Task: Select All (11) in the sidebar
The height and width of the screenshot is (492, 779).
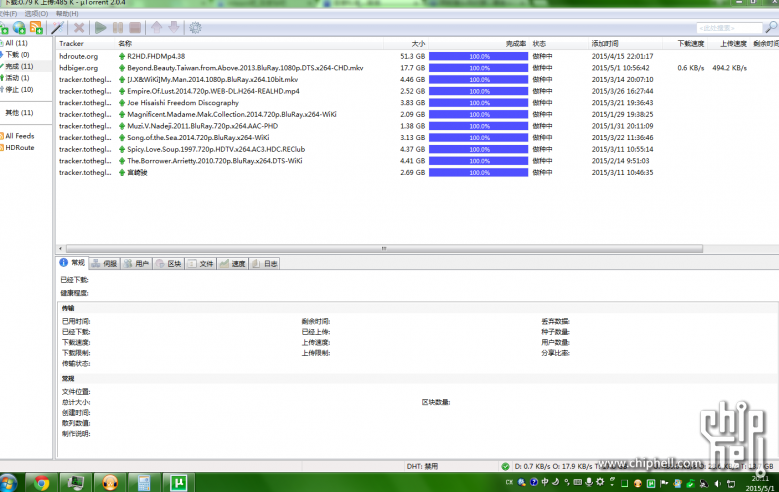Action: 16,43
